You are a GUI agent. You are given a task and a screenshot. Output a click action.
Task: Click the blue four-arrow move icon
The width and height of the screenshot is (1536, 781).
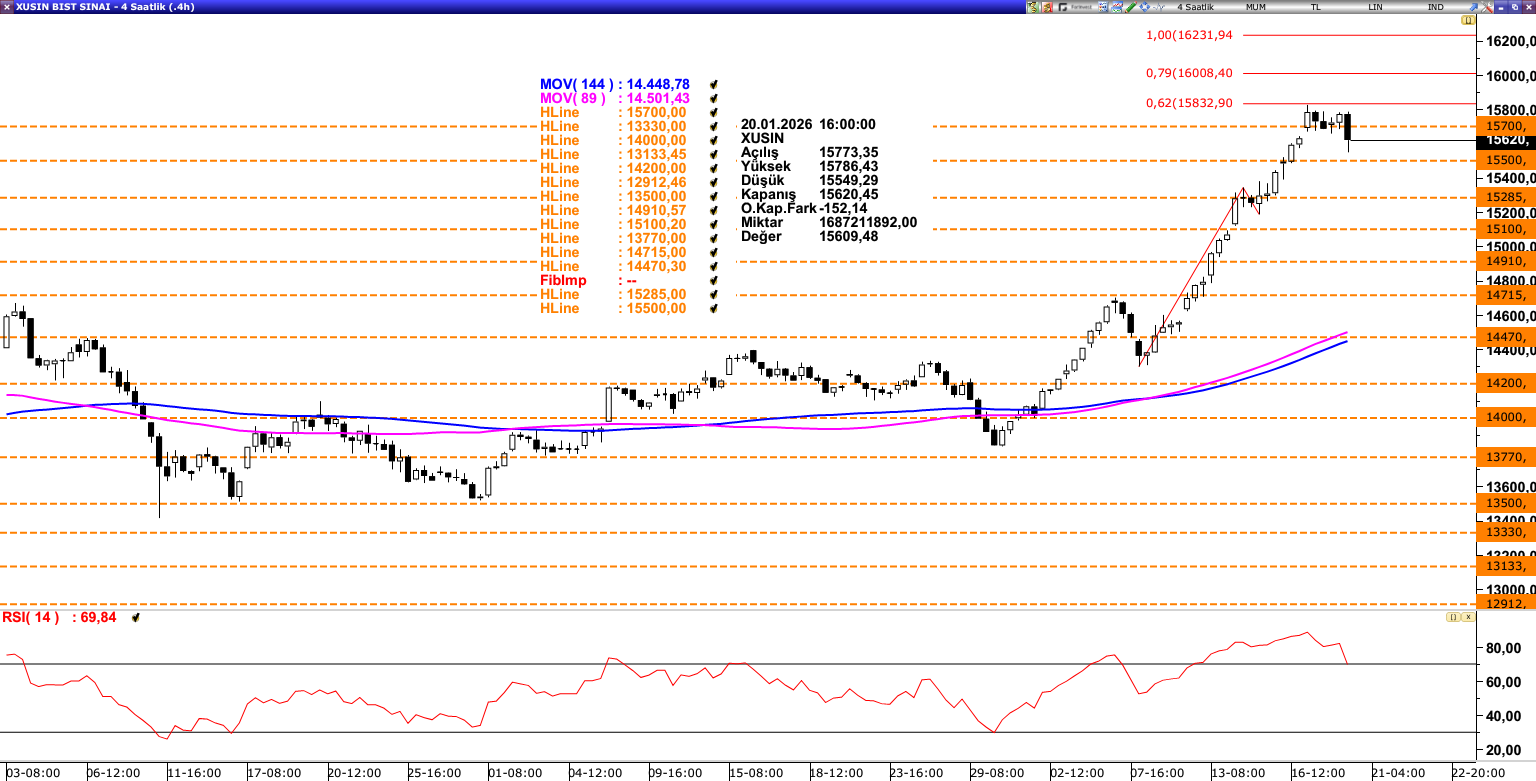click(x=1145, y=7)
